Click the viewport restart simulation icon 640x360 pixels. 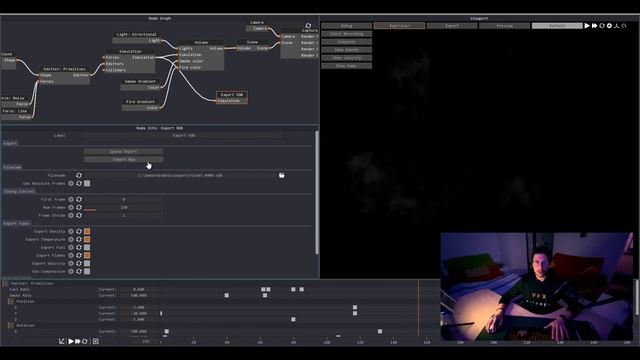point(602,26)
